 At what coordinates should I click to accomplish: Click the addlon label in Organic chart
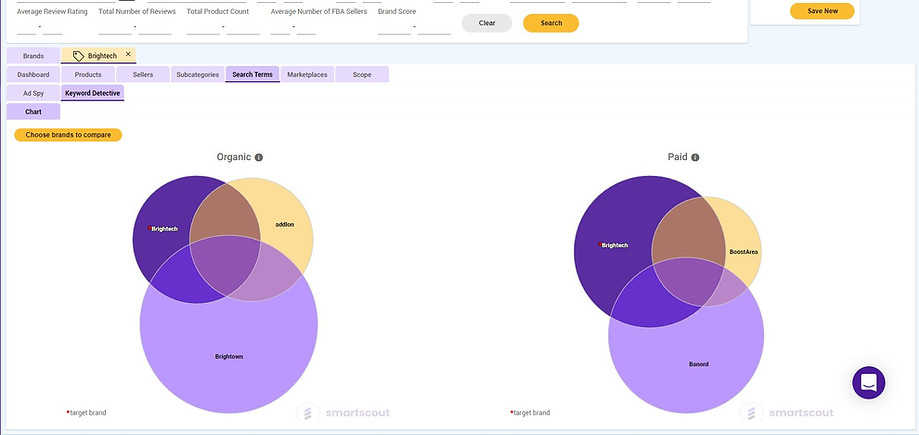[285, 225]
